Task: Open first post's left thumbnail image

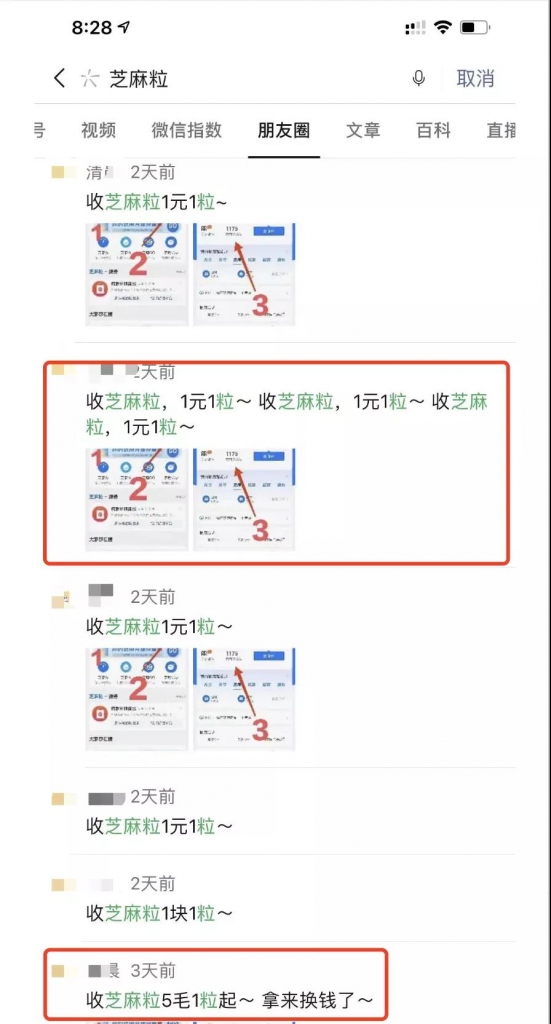Action: (x=137, y=275)
